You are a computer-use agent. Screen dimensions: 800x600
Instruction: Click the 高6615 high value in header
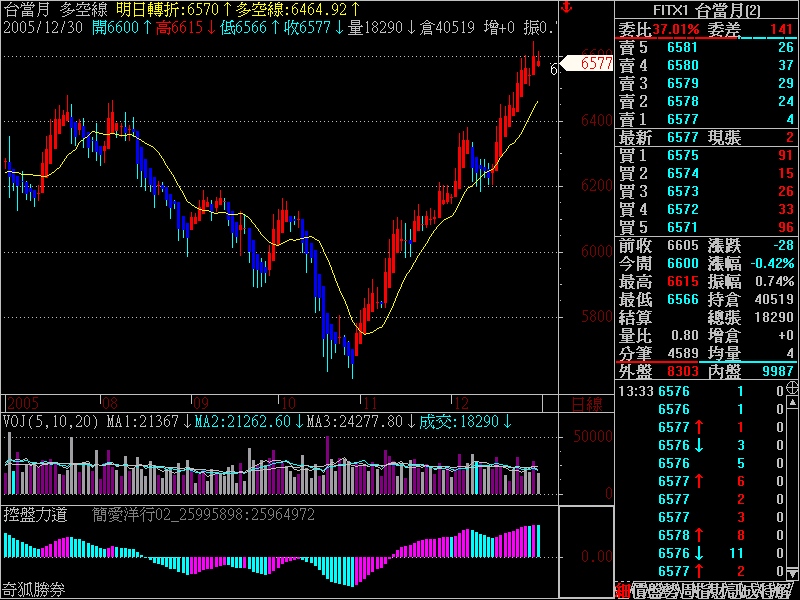[x=186, y=28]
